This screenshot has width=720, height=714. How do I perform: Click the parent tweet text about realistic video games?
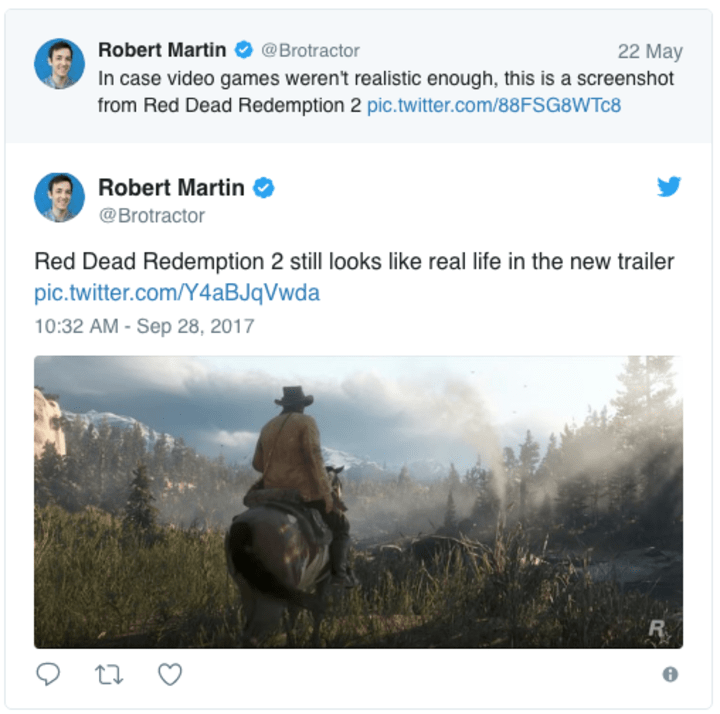(386, 91)
